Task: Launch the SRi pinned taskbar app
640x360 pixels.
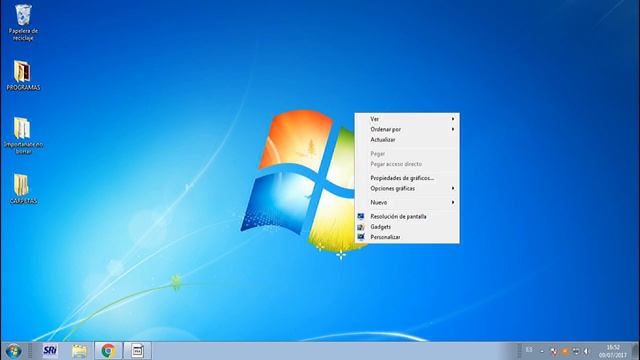Action: [50, 351]
